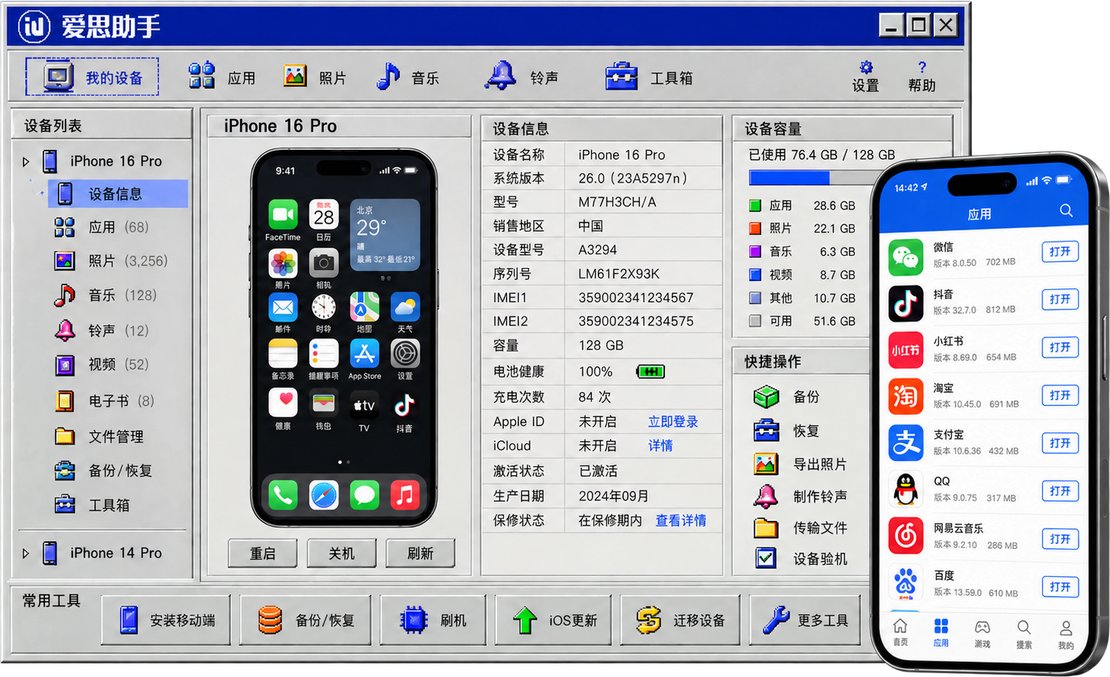Open 电子书 (8) sidebar item

click(105, 401)
